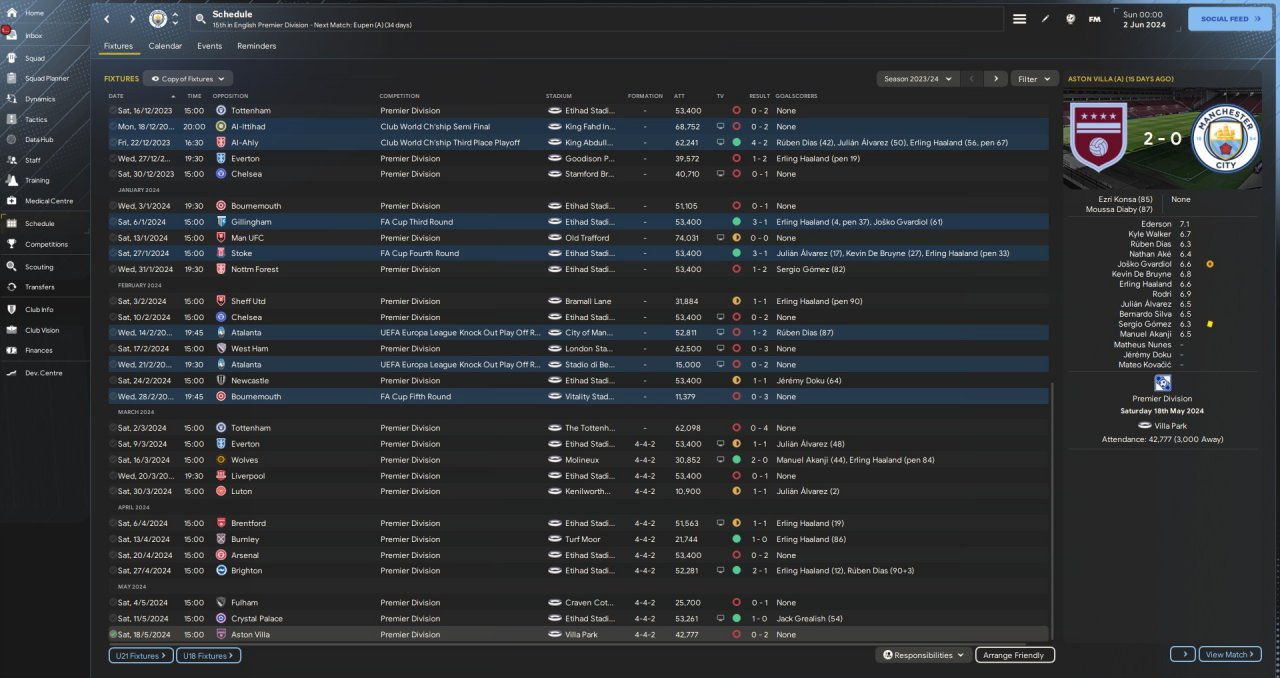Open Competitions in the sidebar

(x=46, y=244)
